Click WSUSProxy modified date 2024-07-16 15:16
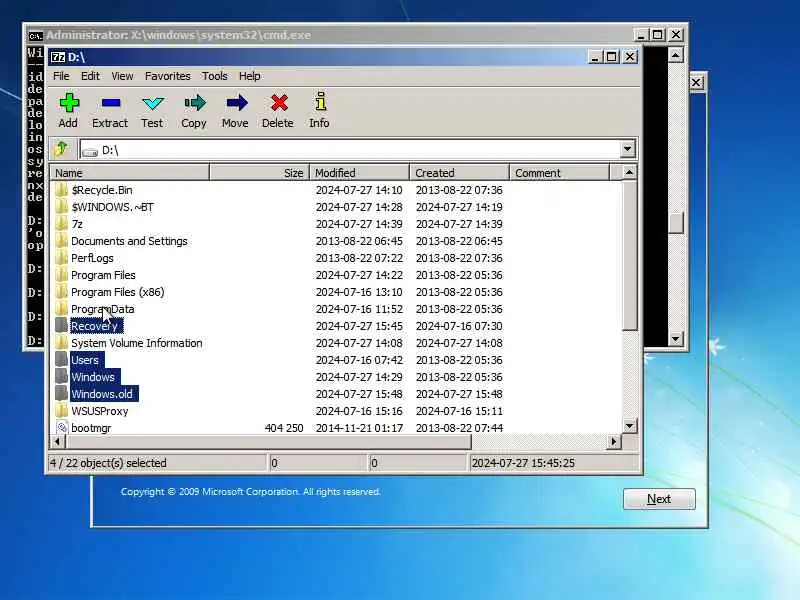 359,411
